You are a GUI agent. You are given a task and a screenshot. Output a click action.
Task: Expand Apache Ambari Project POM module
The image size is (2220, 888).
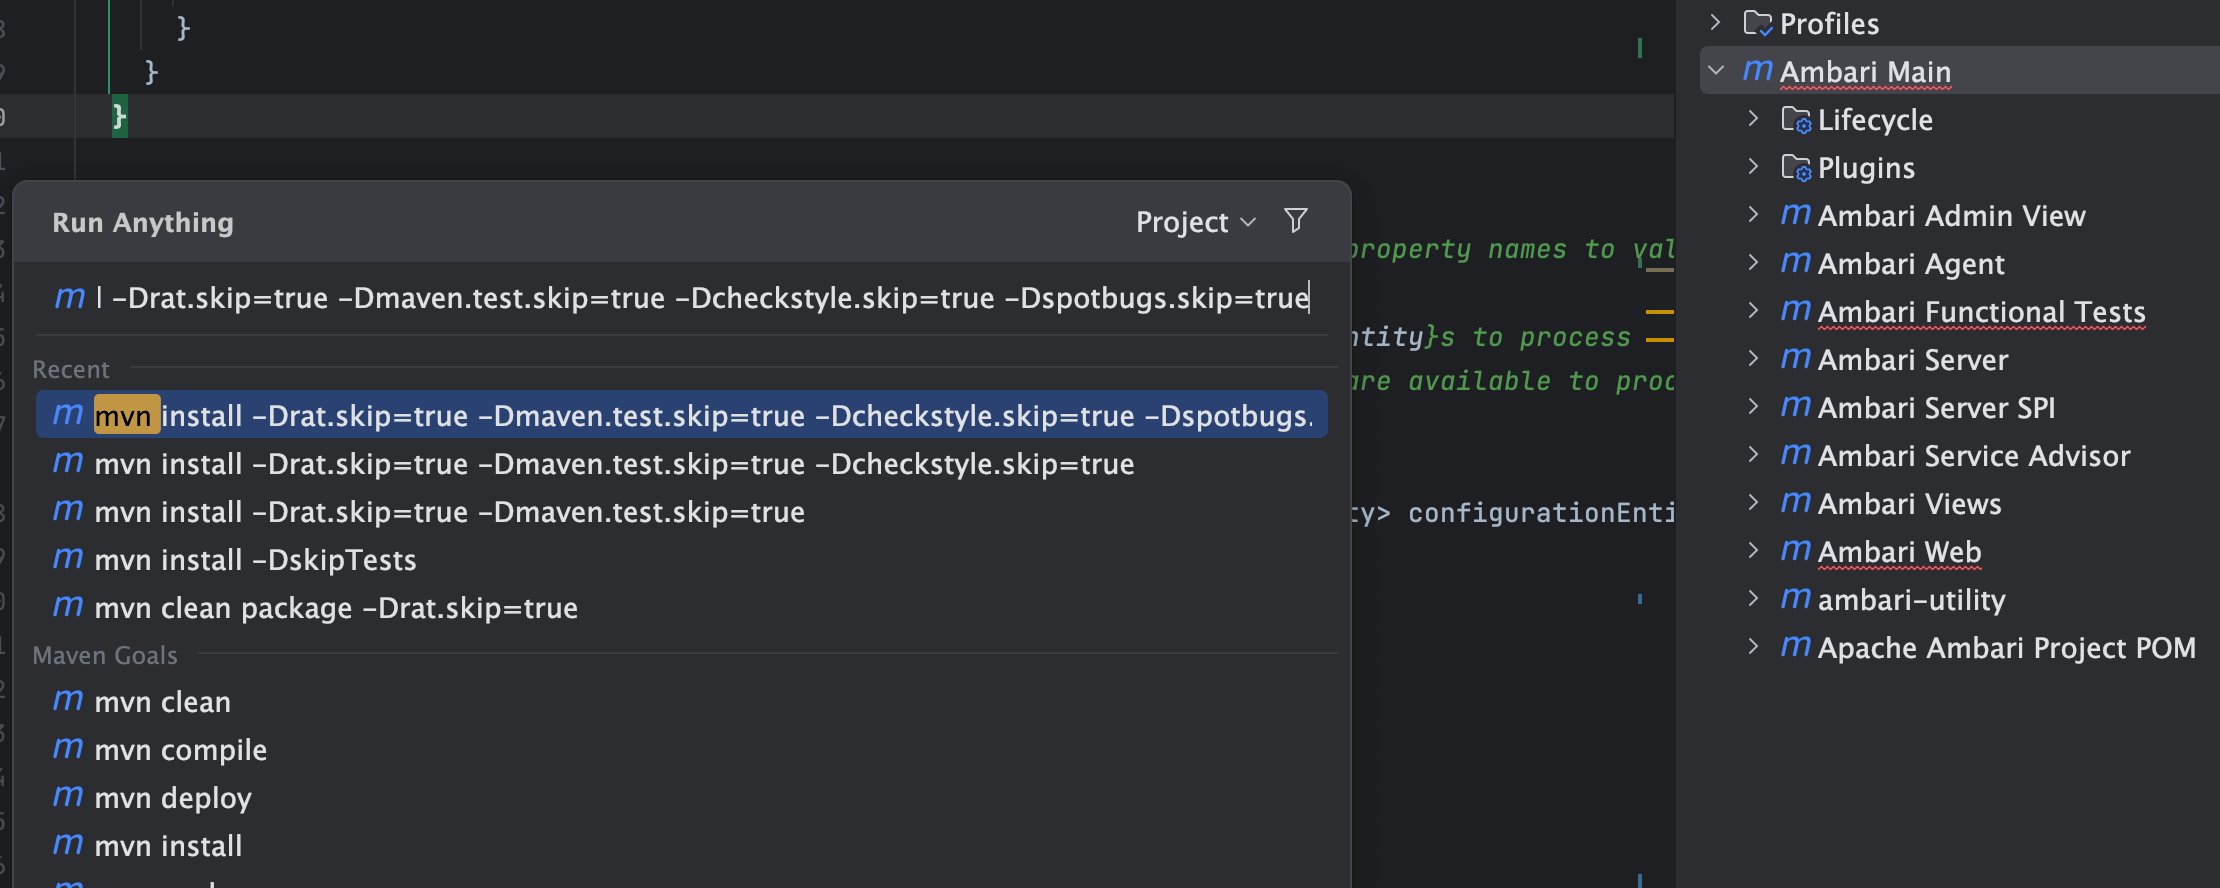(1753, 646)
